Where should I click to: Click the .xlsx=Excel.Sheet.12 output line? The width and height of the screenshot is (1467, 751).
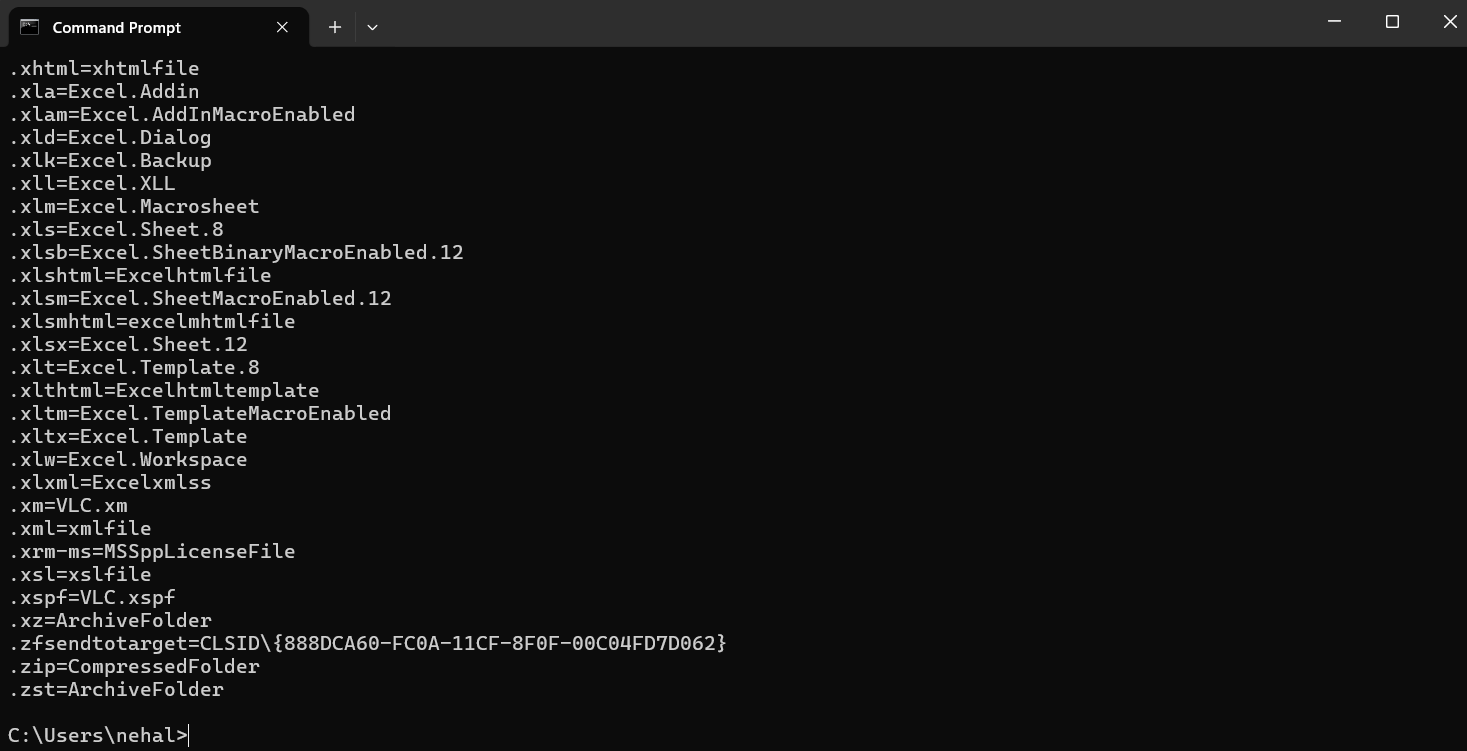pyautogui.click(x=129, y=344)
